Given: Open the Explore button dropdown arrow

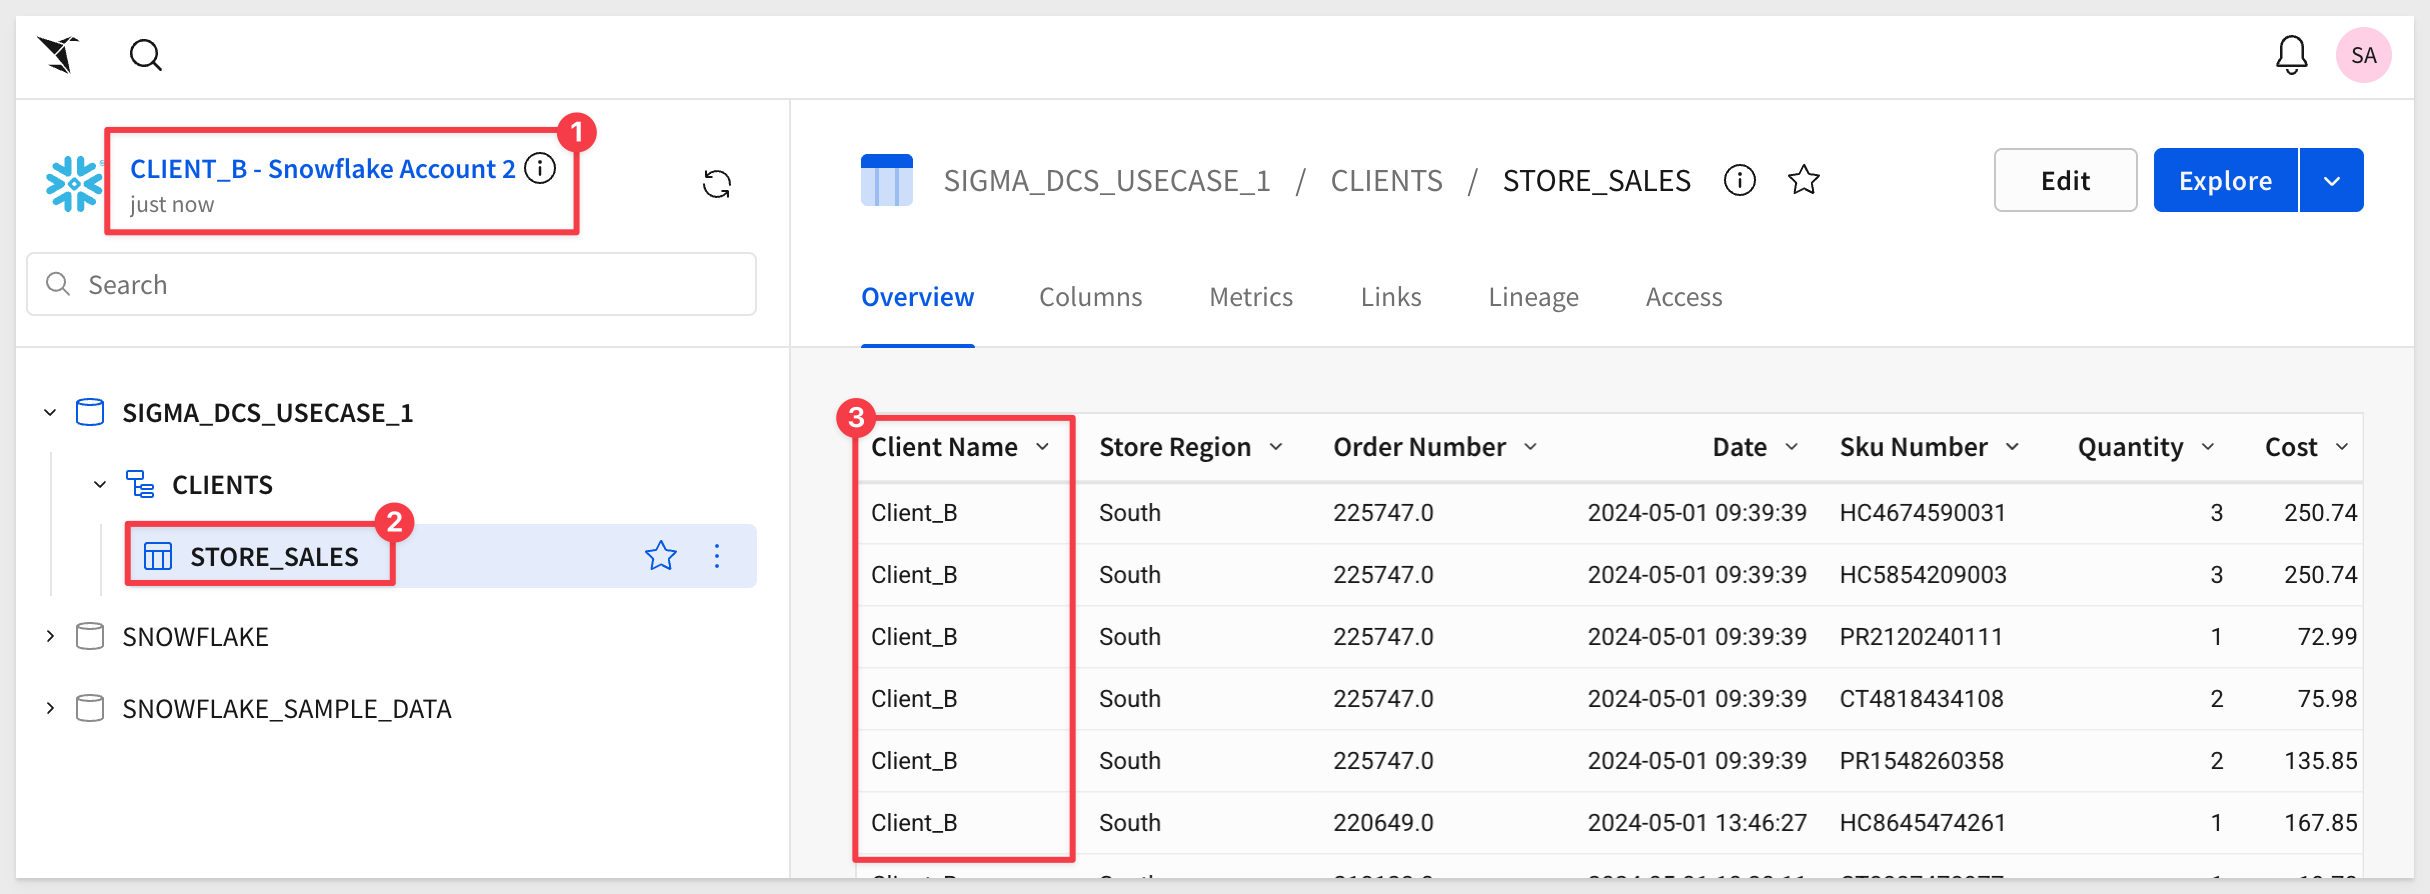Looking at the screenshot, I should pos(2332,180).
